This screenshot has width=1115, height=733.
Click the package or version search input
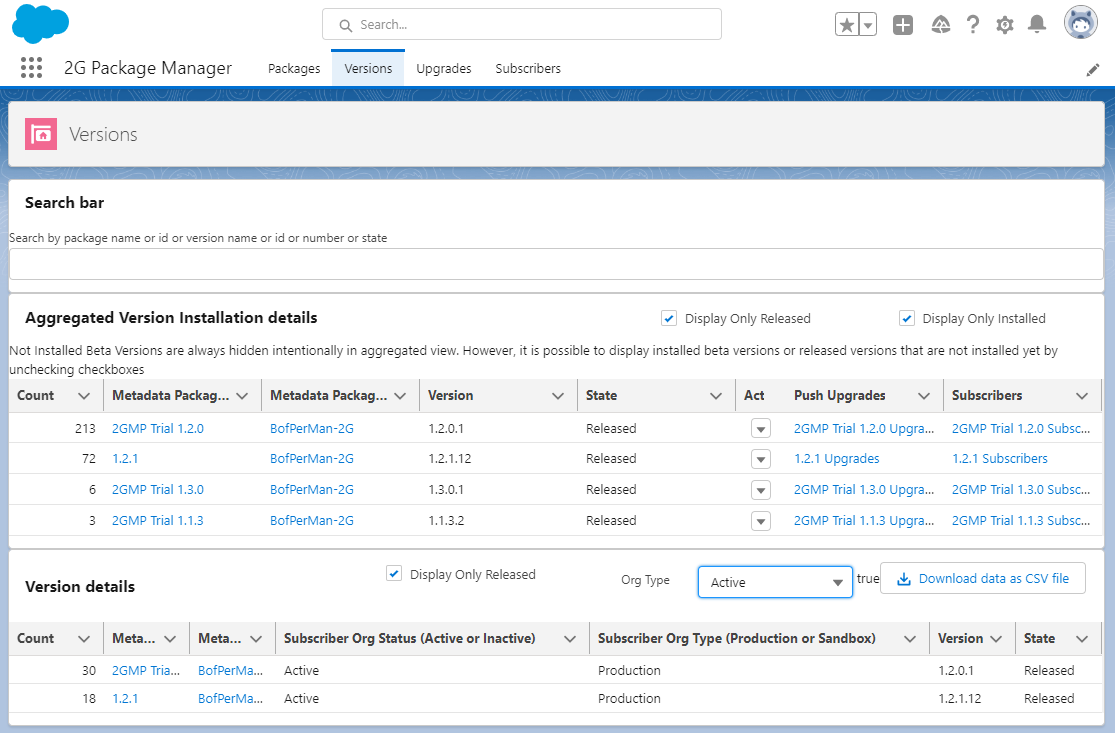click(x=556, y=264)
